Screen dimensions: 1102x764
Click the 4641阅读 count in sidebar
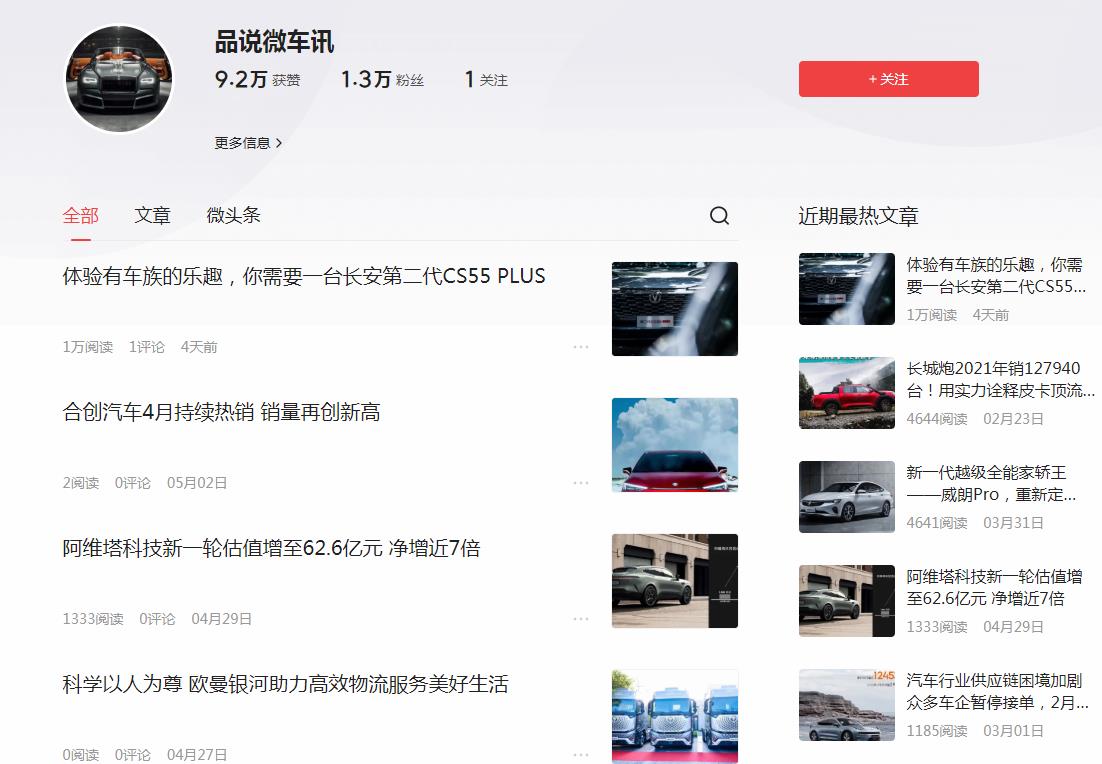click(x=936, y=523)
